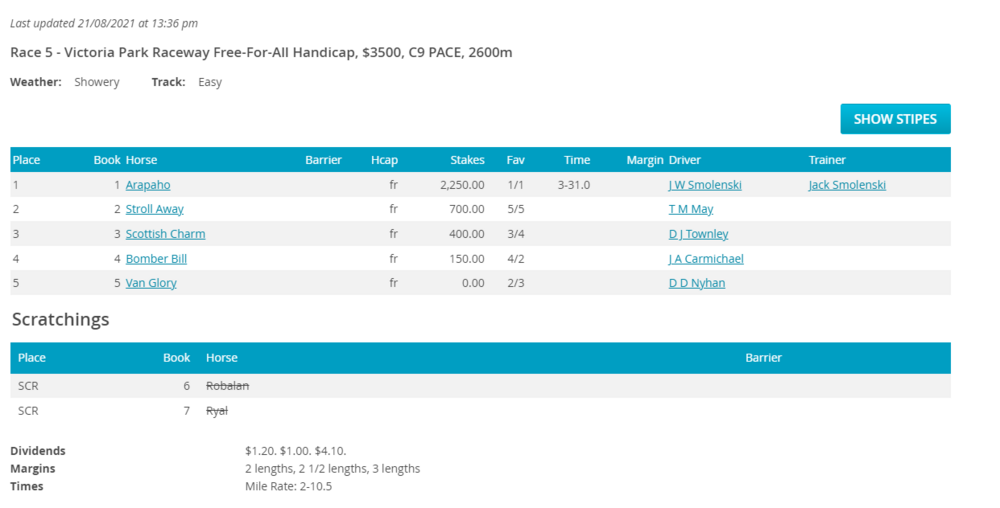Viewport: 1000px width, 508px height.
Task: Click the Trainer column header
Action: click(x=827, y=160)
